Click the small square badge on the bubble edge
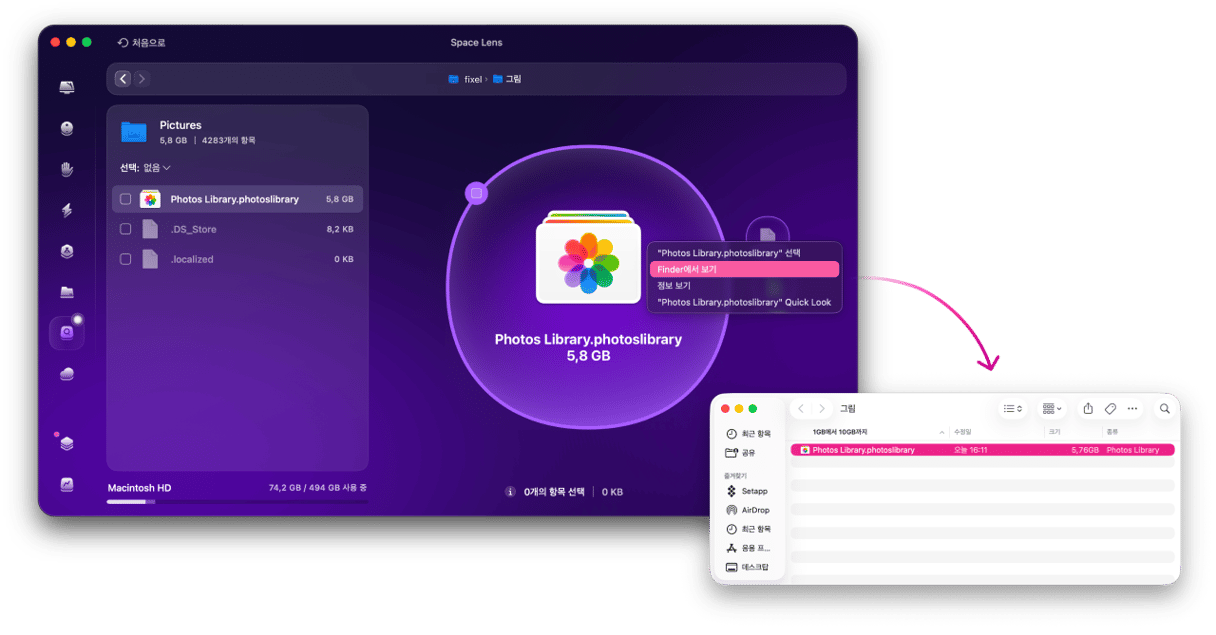This screenshot has height=635, width=1216. click(477, 193)
